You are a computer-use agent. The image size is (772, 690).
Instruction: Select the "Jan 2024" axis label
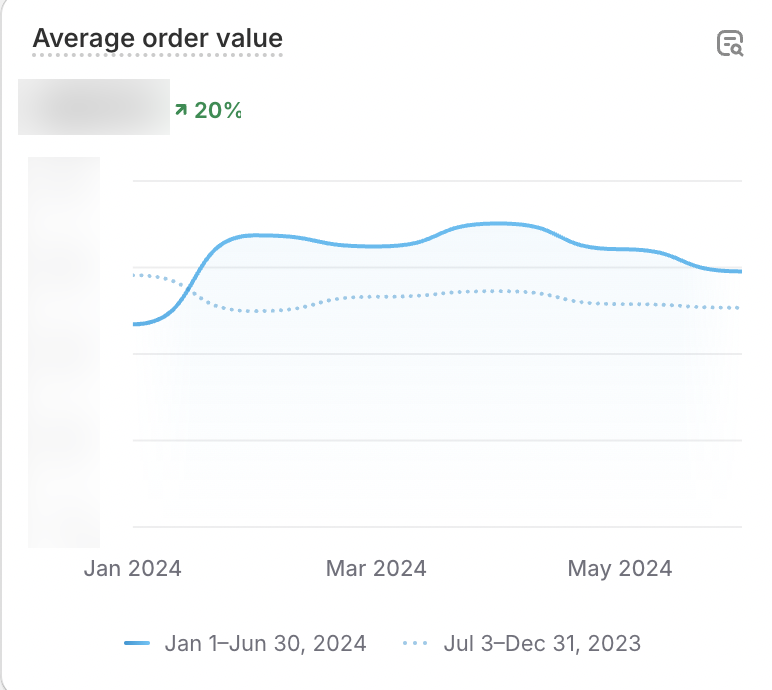(133, 569)
